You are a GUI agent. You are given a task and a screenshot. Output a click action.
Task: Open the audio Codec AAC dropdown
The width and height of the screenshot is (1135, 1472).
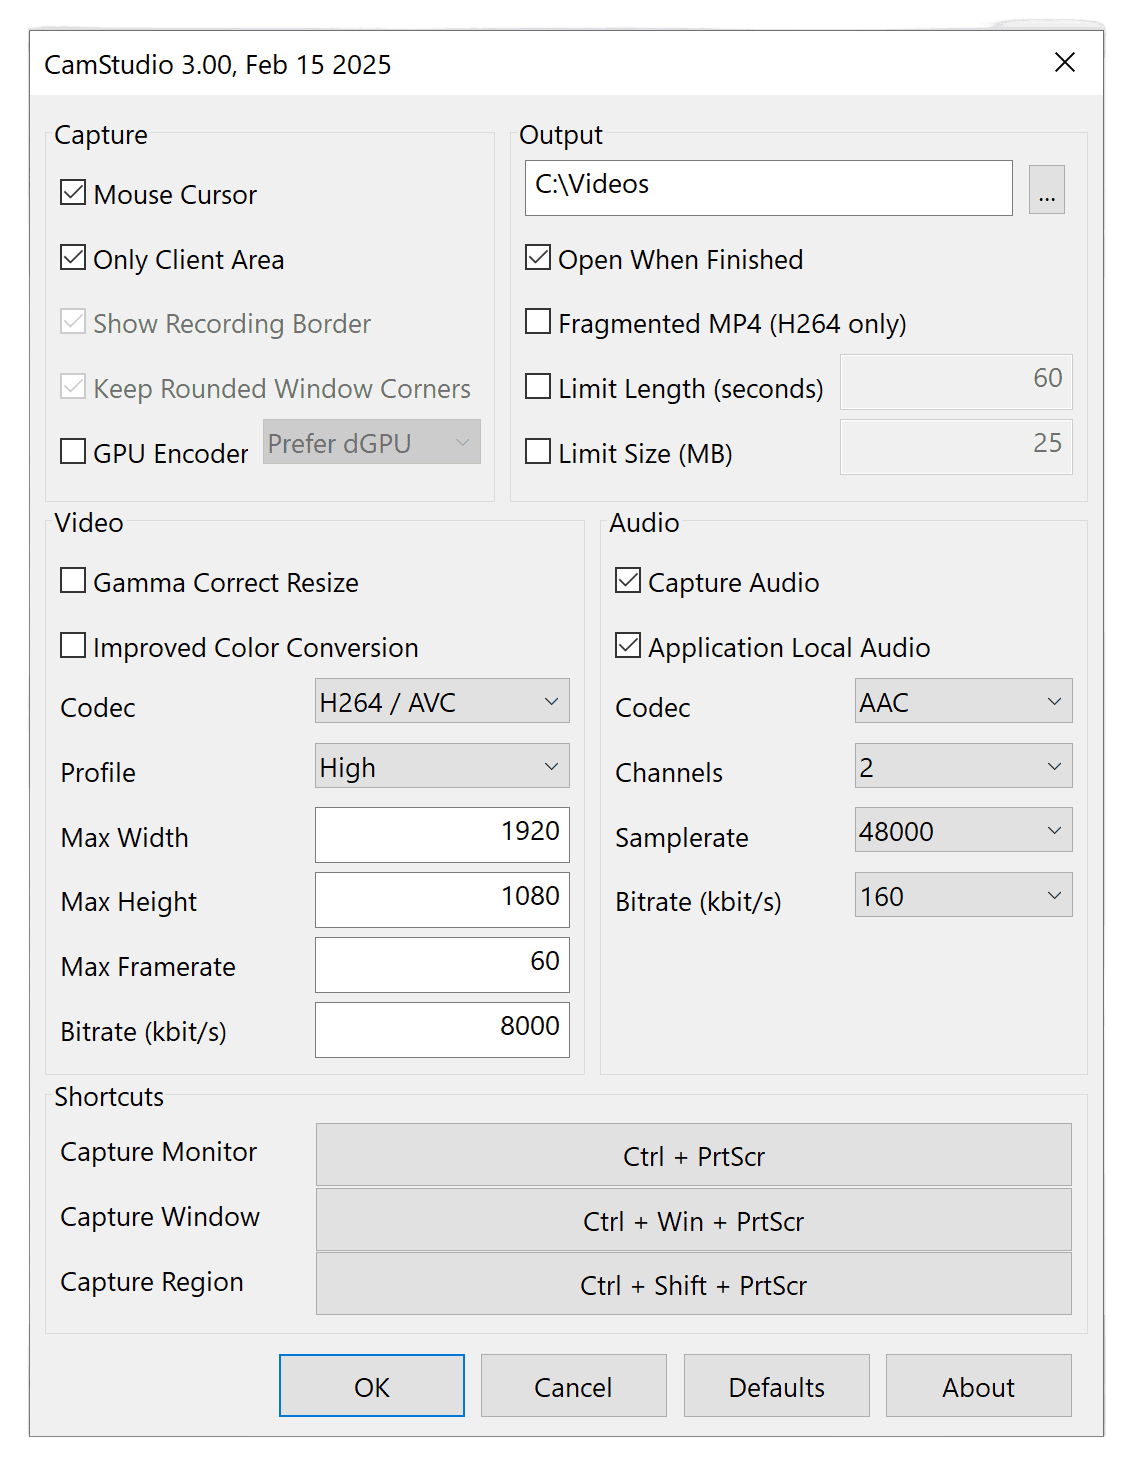coord(963,701)
